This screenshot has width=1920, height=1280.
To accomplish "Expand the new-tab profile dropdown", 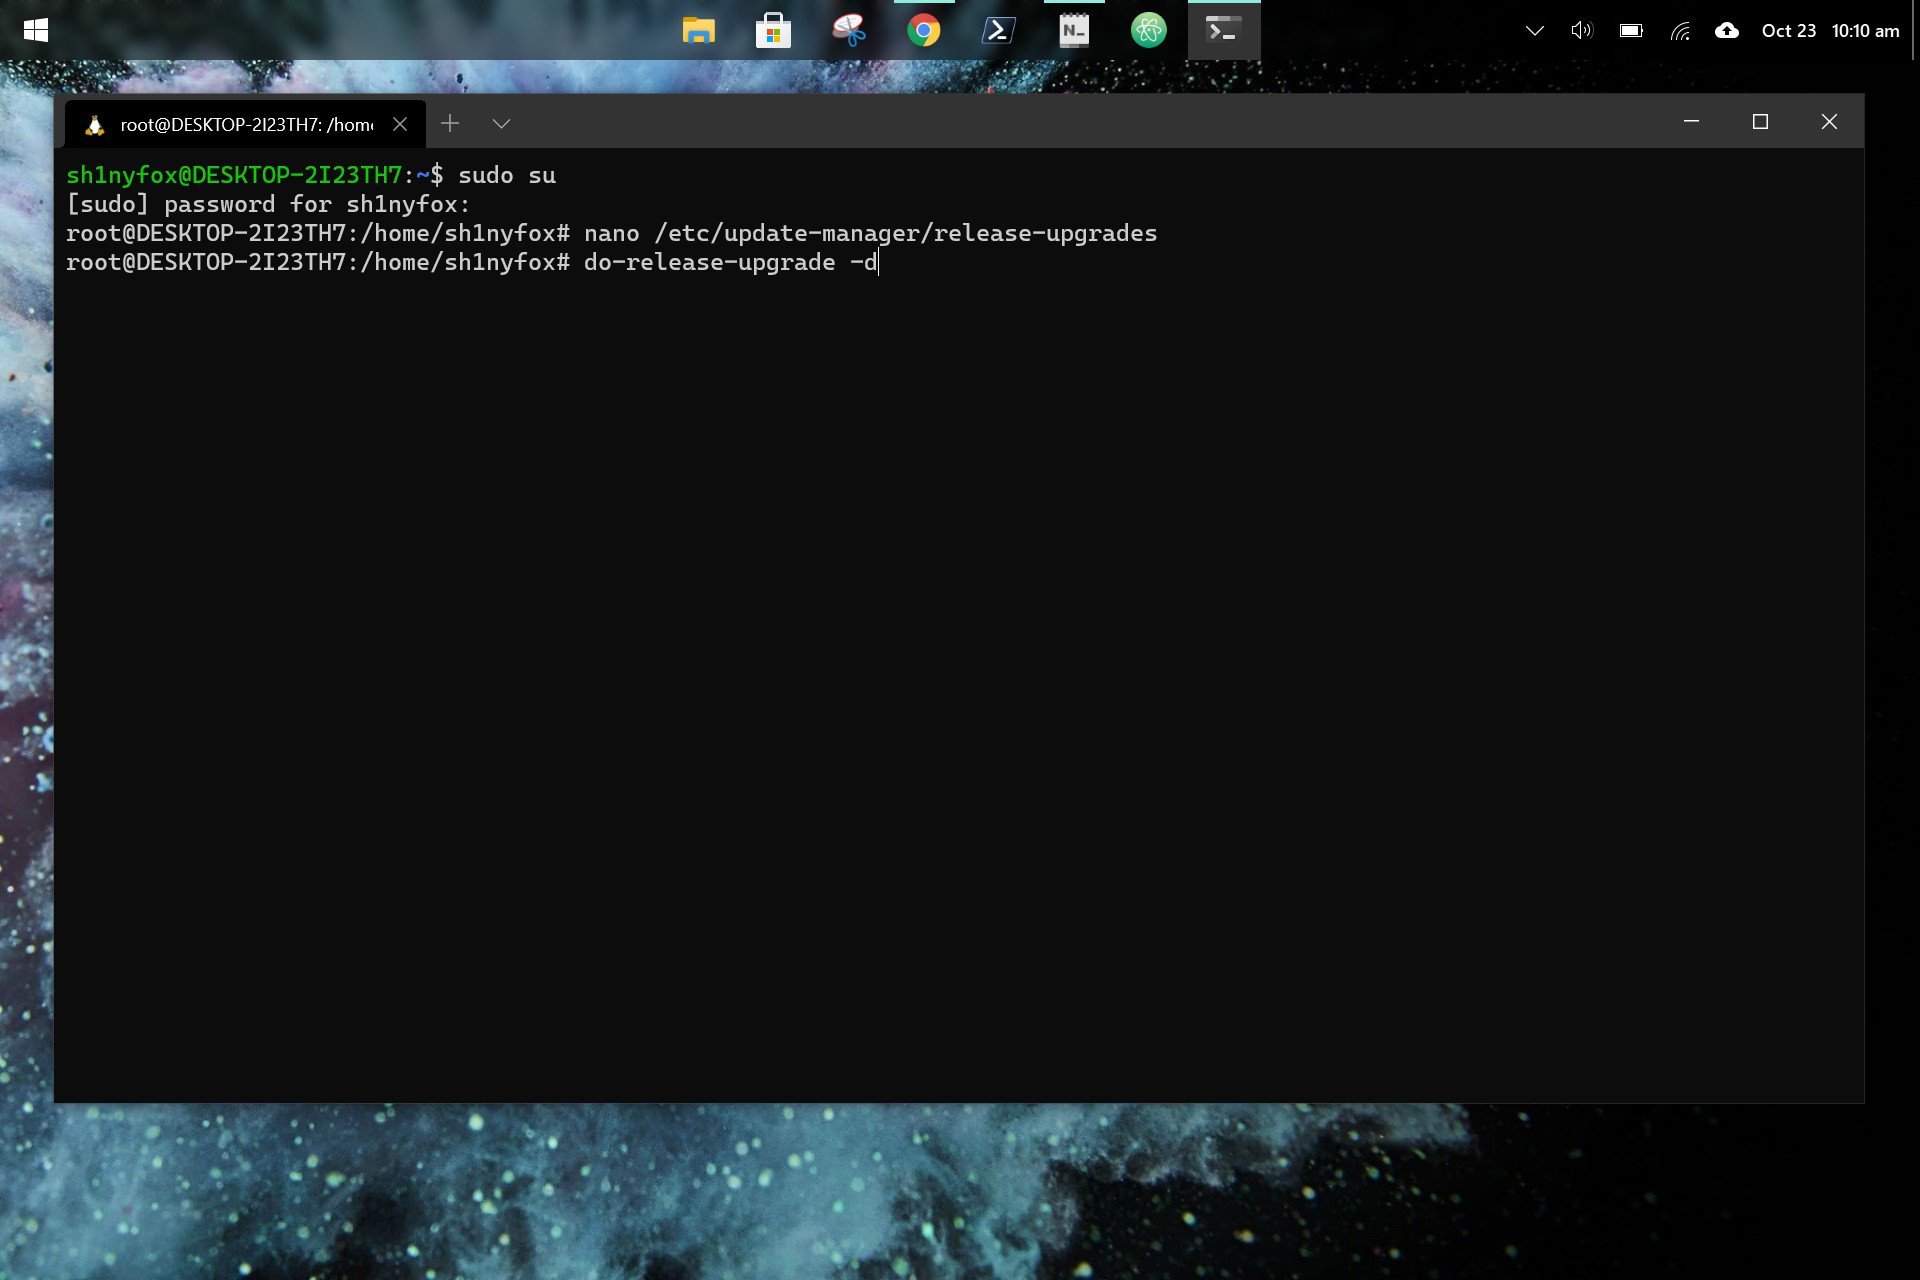I will pos(502,123).
